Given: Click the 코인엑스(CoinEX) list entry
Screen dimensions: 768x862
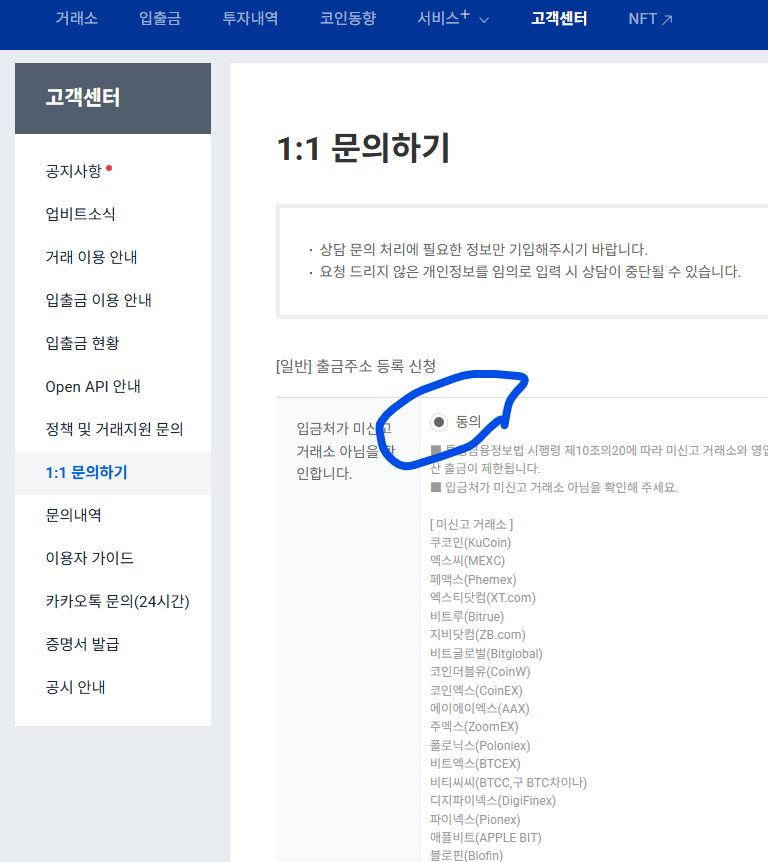Looking at the screenshot, I should click(476, 690).
